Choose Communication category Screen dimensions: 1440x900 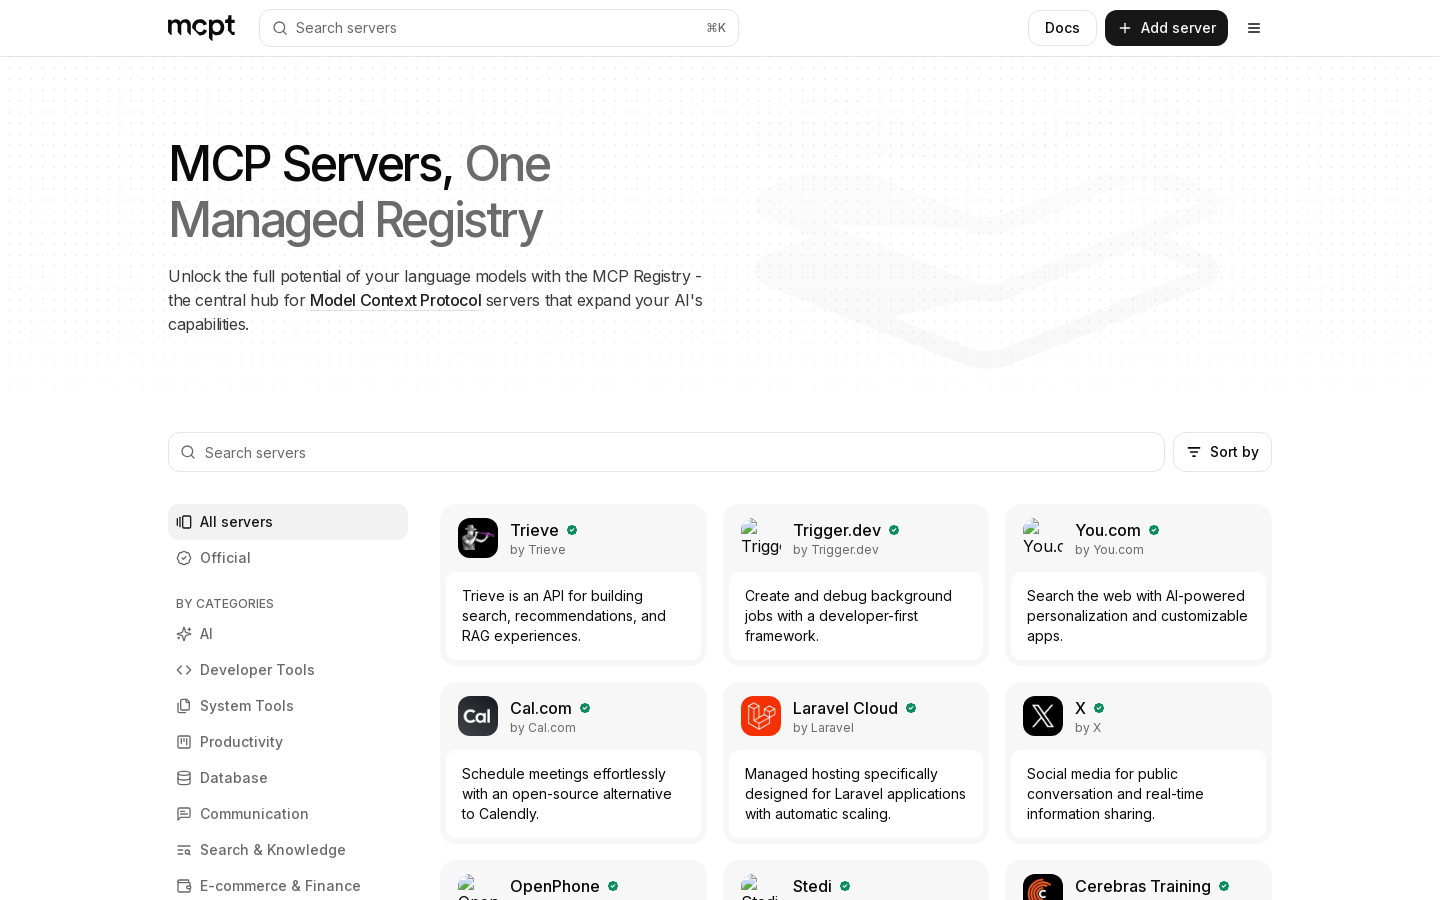coord(288,814)
